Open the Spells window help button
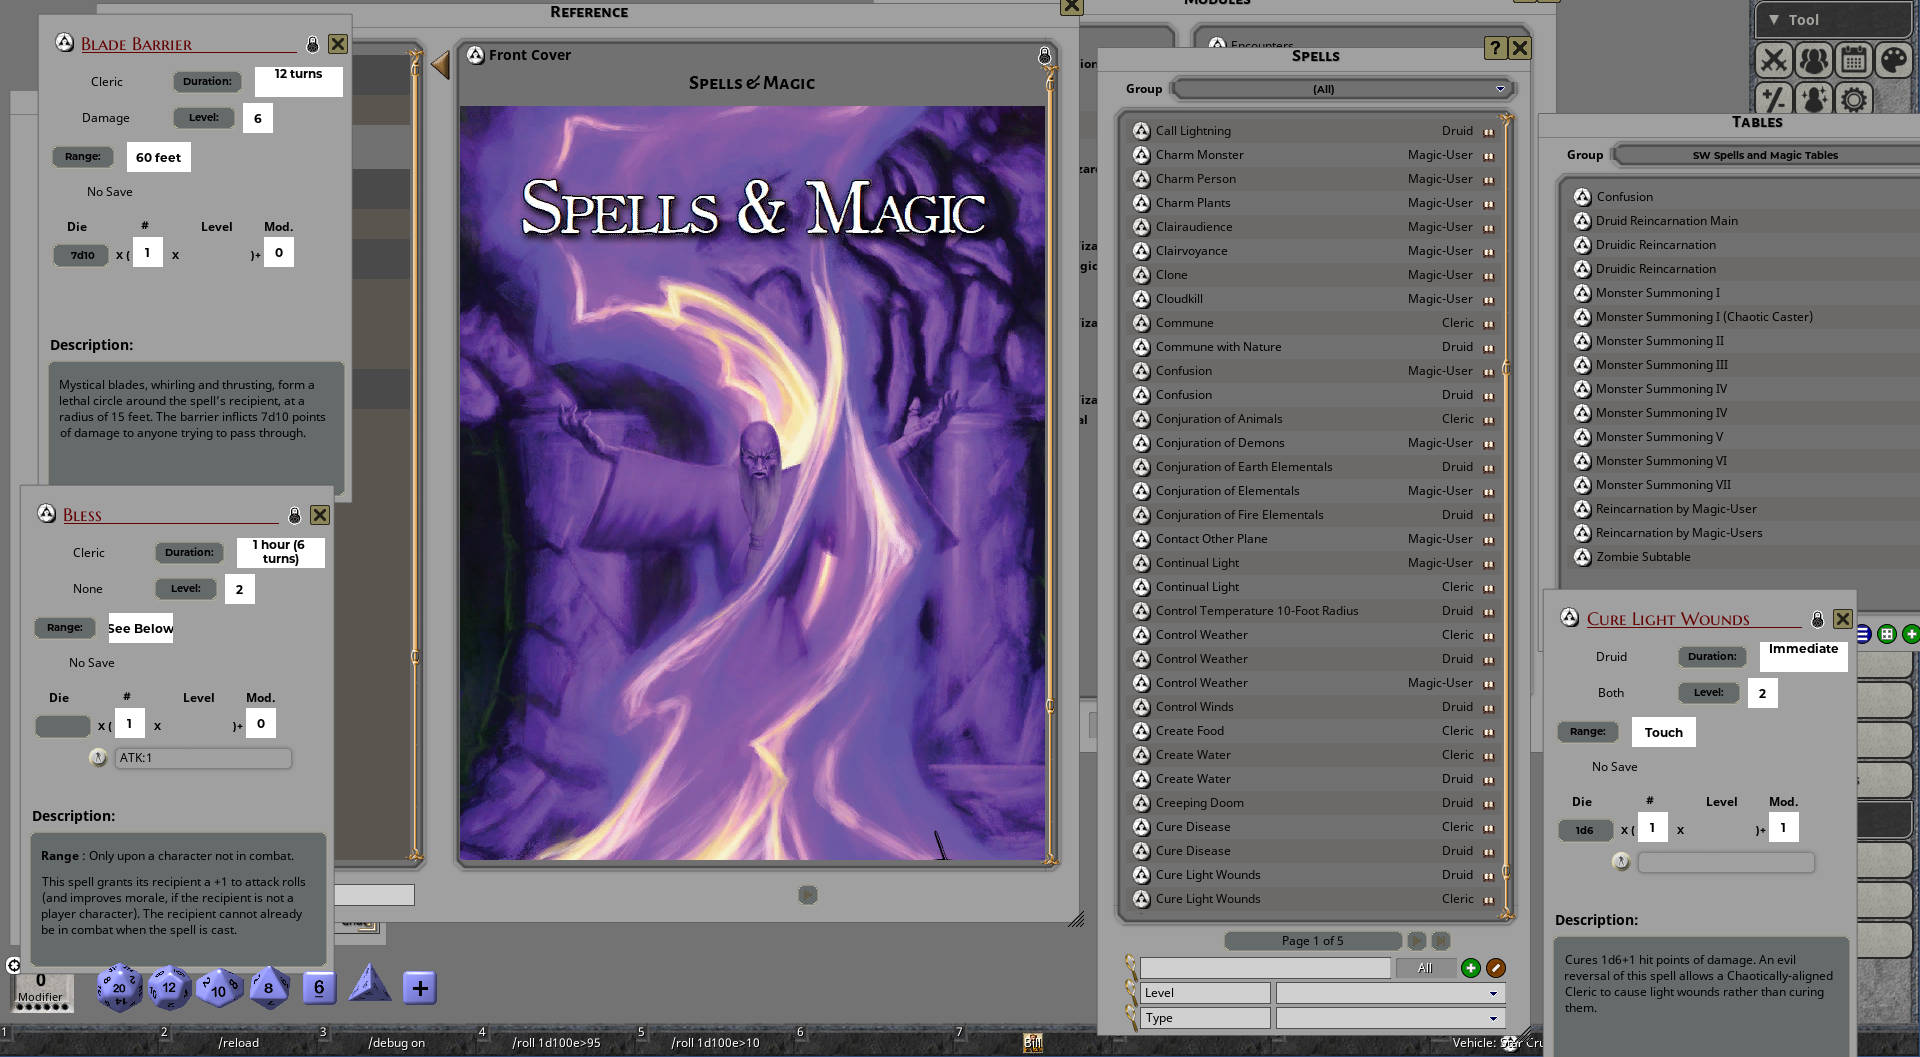Screen dimensions: 1920x1057 pos(1494,47)
